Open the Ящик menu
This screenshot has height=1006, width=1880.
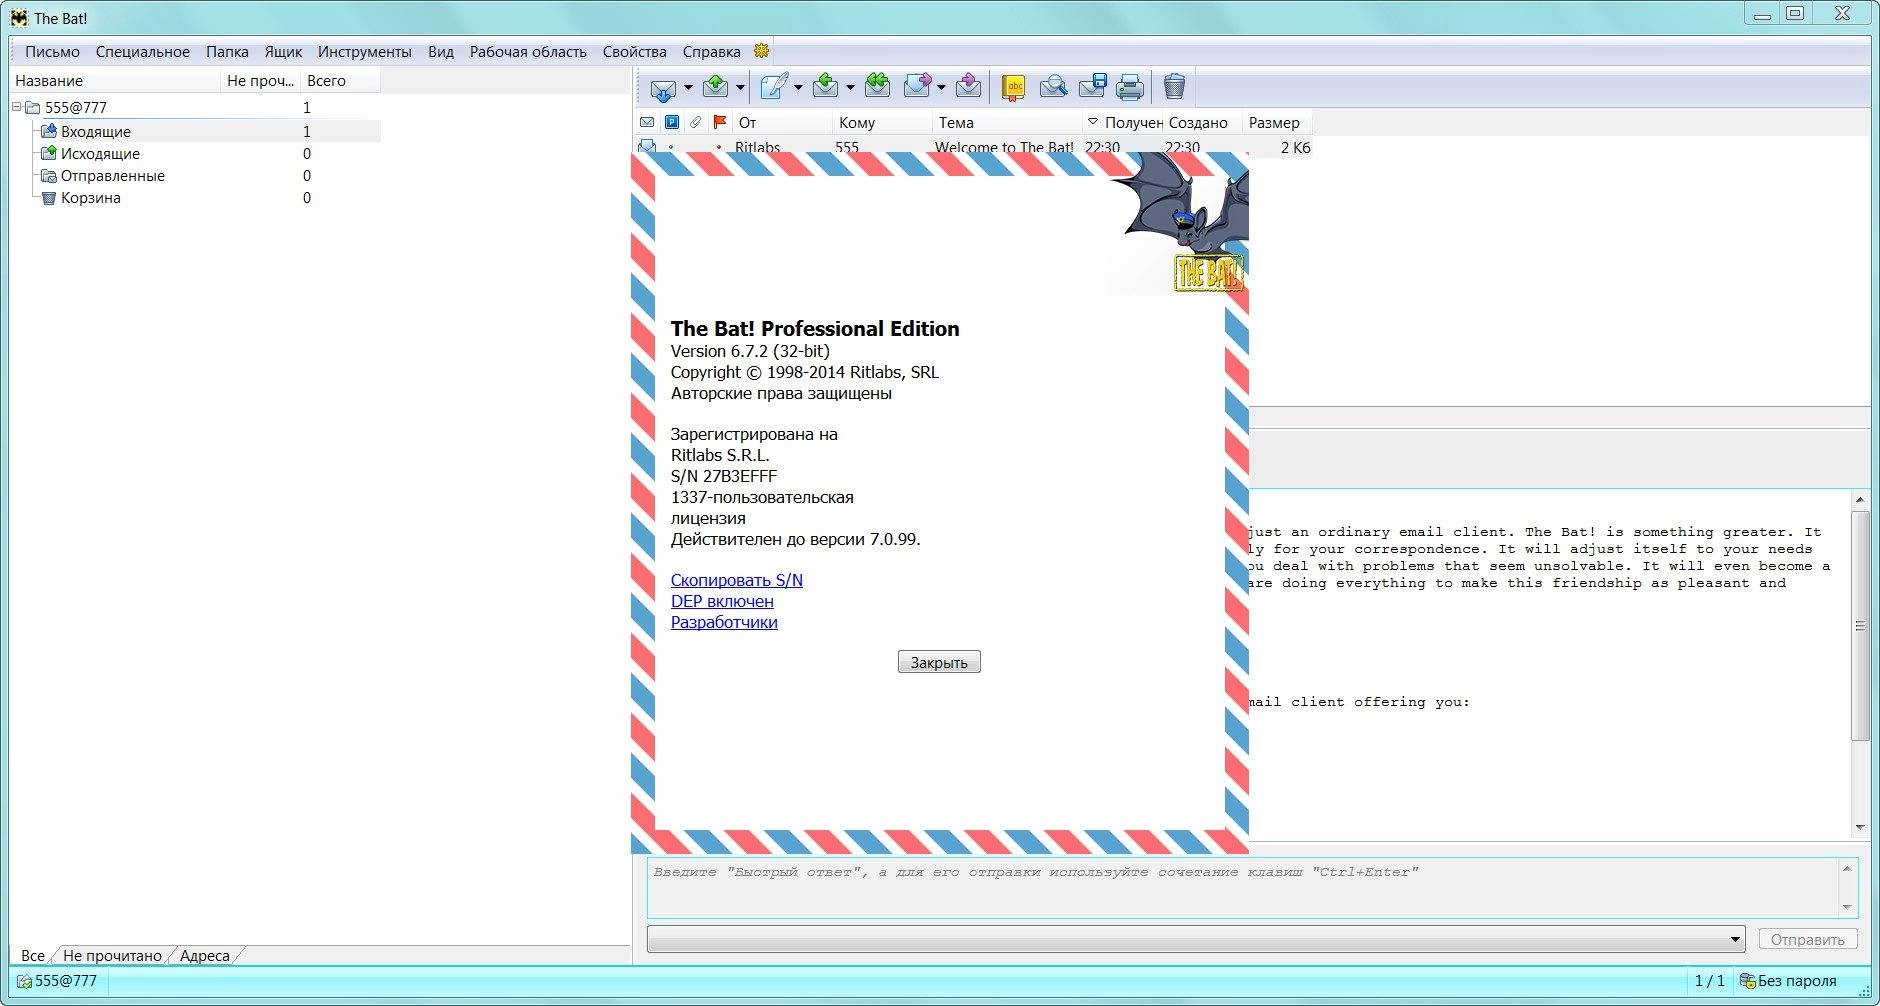[283, 52]
